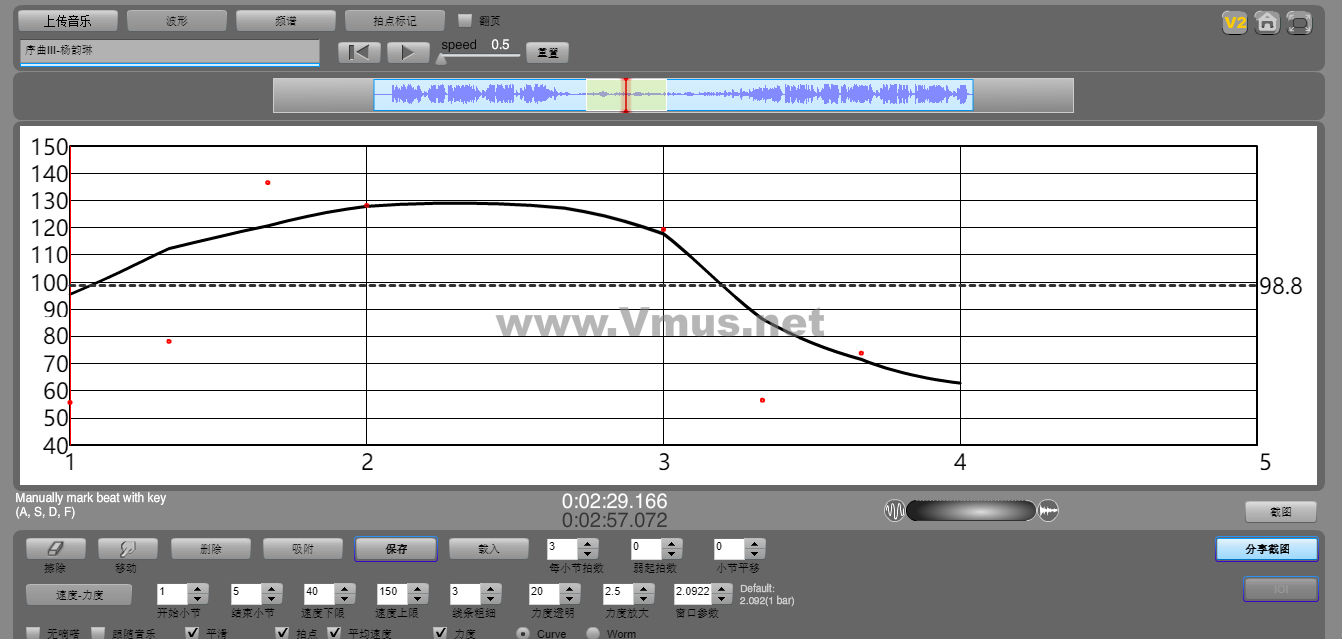Select the eraser (擦除) tool

tap(55, 548)
